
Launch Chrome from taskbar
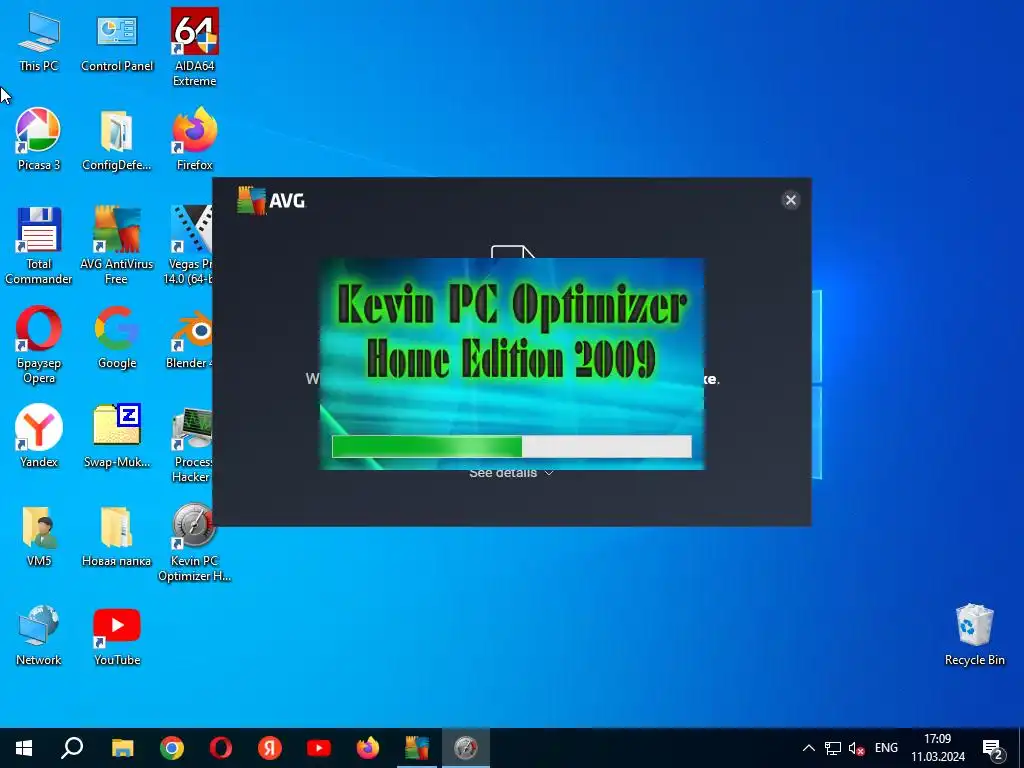tap(172, 748)
